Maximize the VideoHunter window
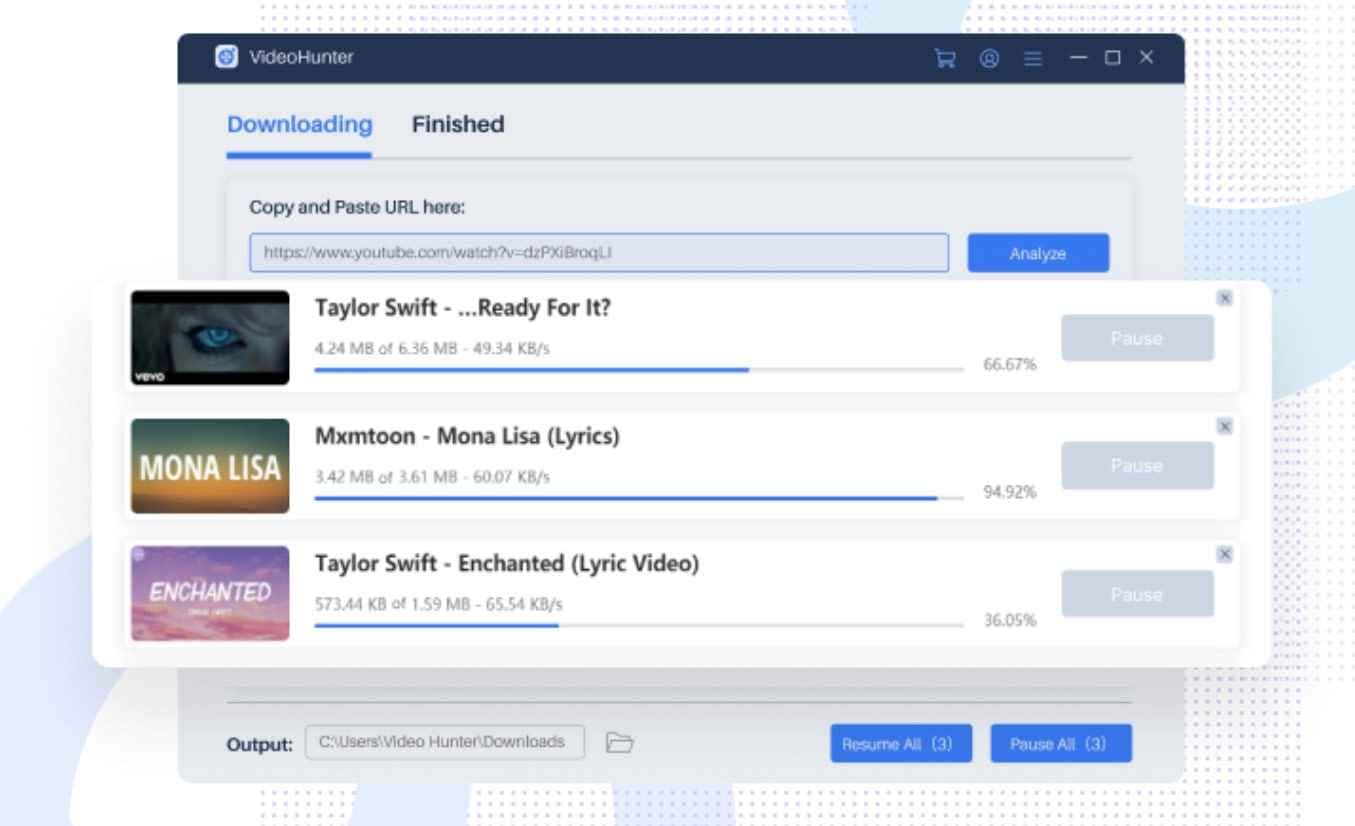 (1112, 58)
